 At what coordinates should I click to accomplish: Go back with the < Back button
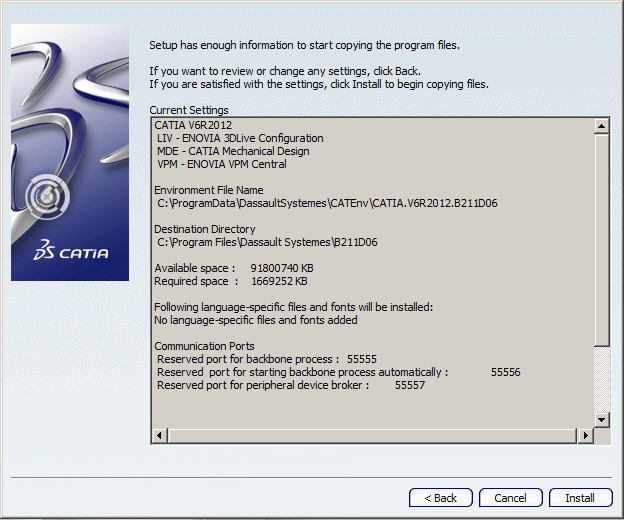tap(441, 498)
